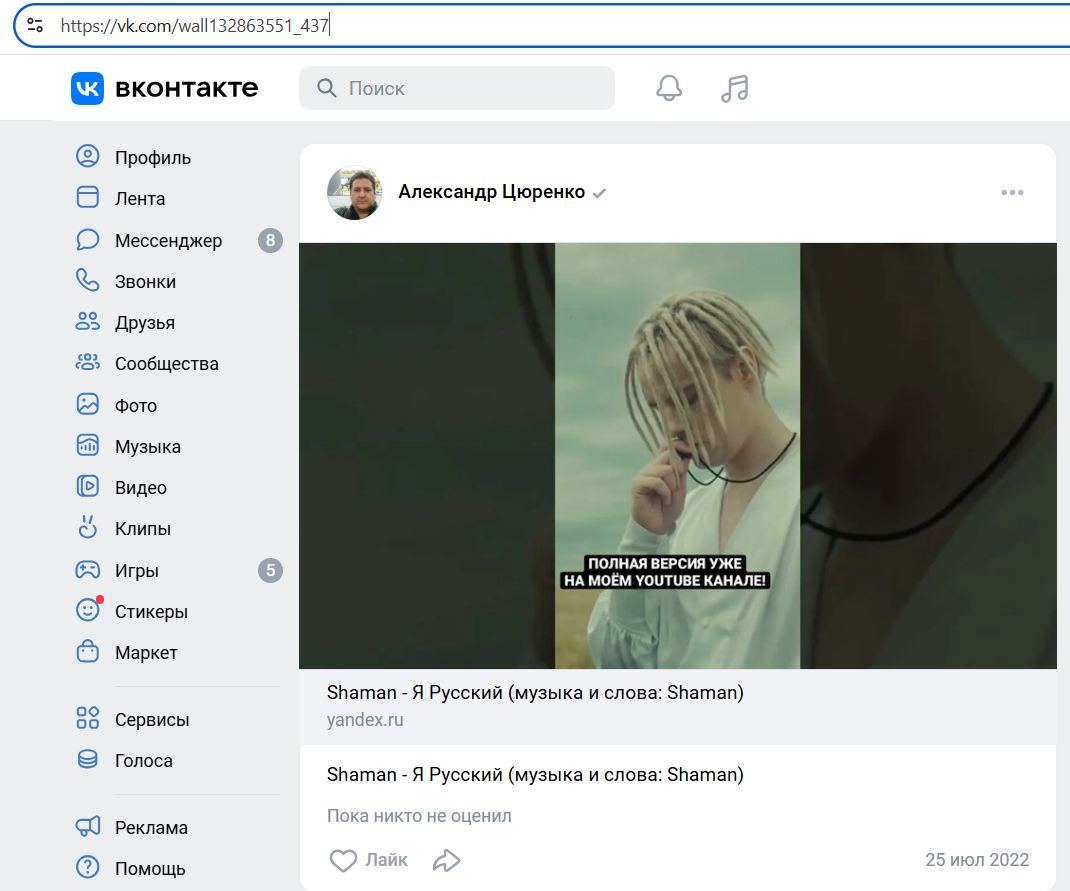This screenshot has height=891, width=1070.
Task: Open the music player via the notes icon
Action: pyautogui.click(x=733, y=88)
